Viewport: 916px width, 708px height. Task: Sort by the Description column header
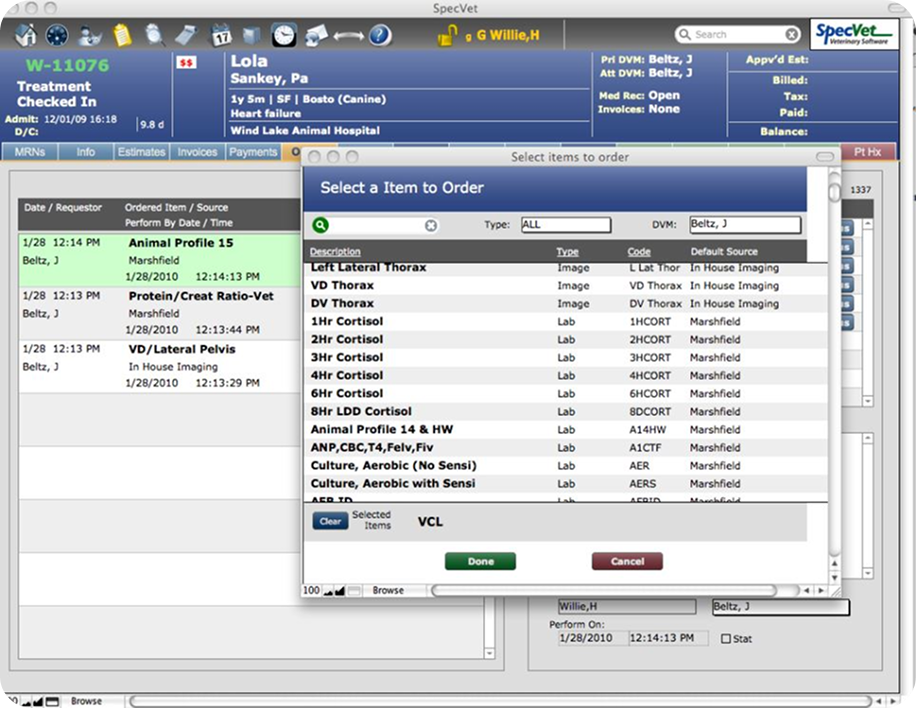[x=335, y=252]
